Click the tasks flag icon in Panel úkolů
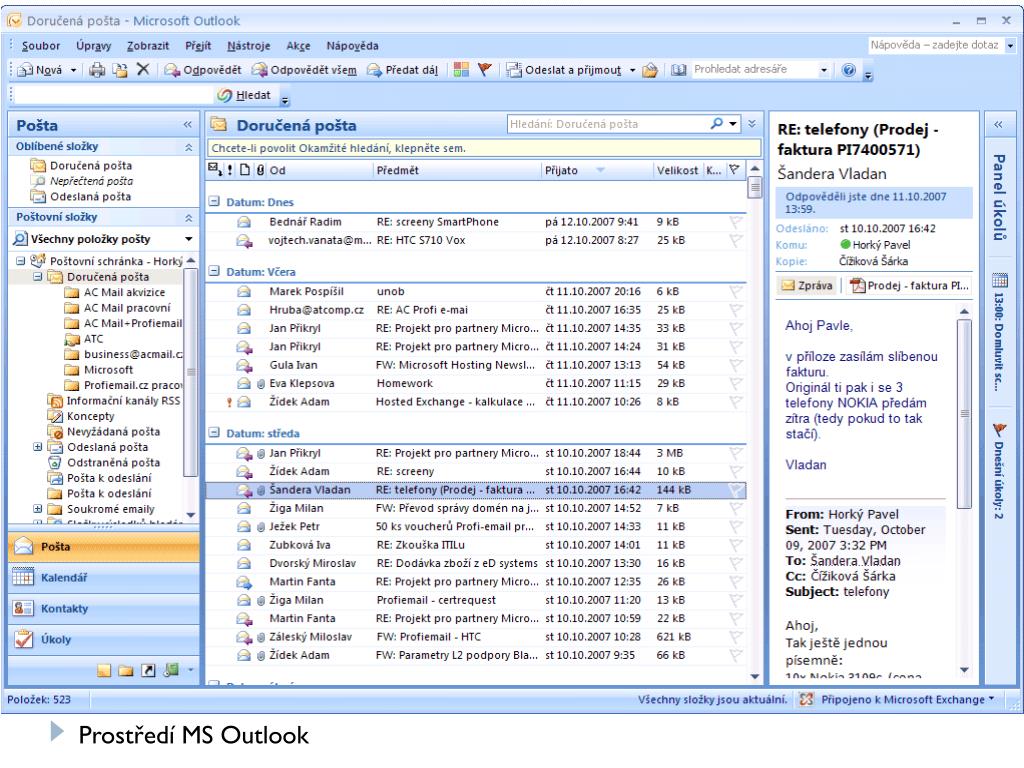This screenshot has height=768, width=1024. pos(1000,430)
